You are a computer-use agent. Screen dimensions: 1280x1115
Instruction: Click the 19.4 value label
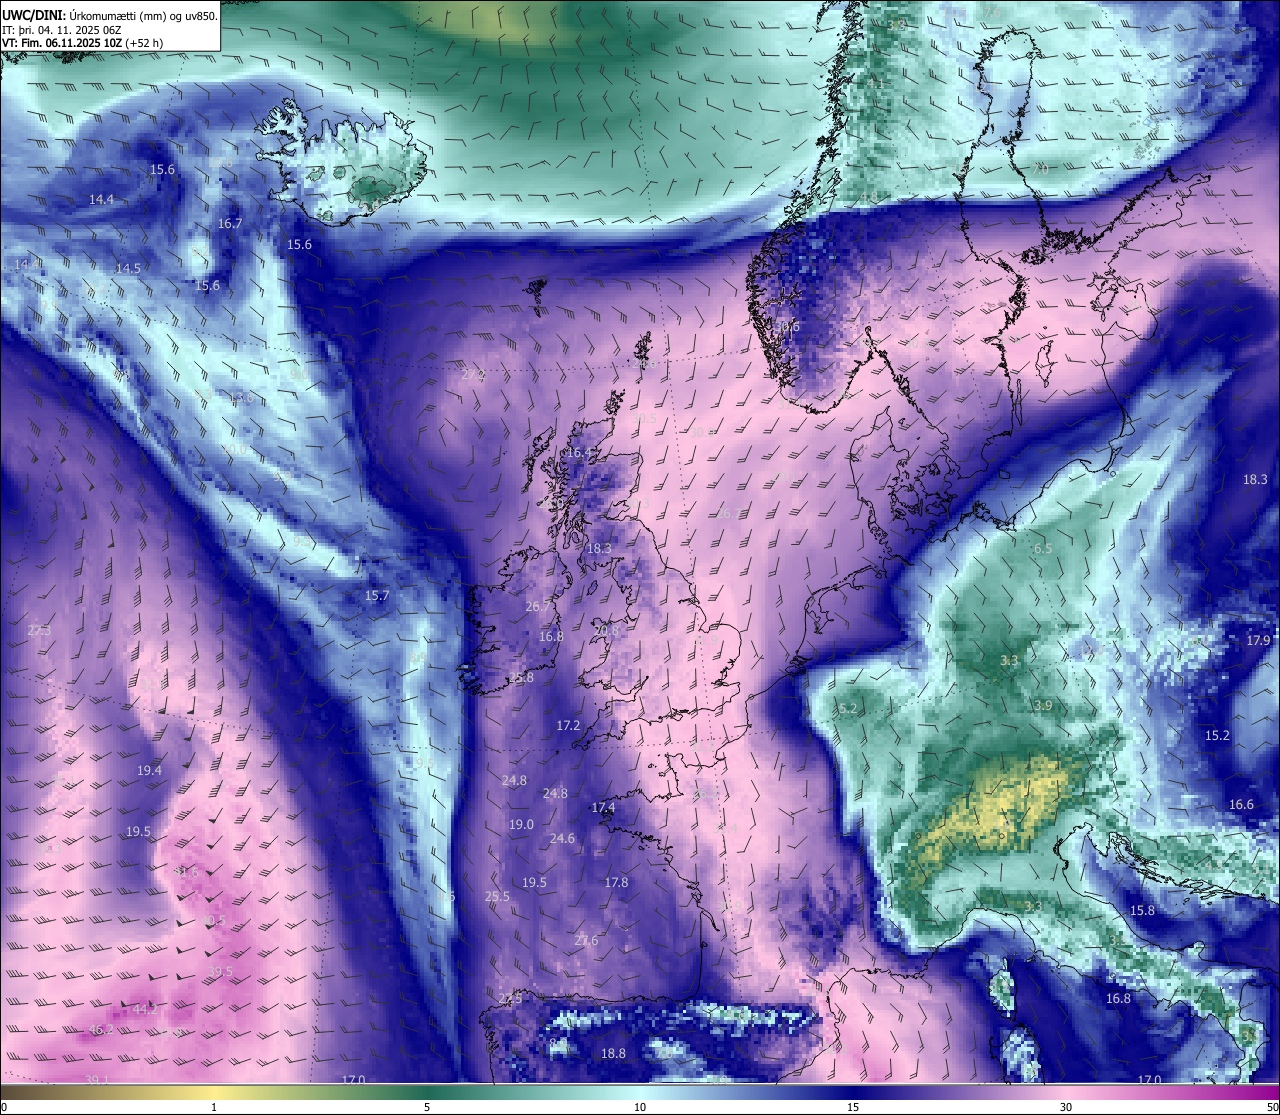click(149, 771)
